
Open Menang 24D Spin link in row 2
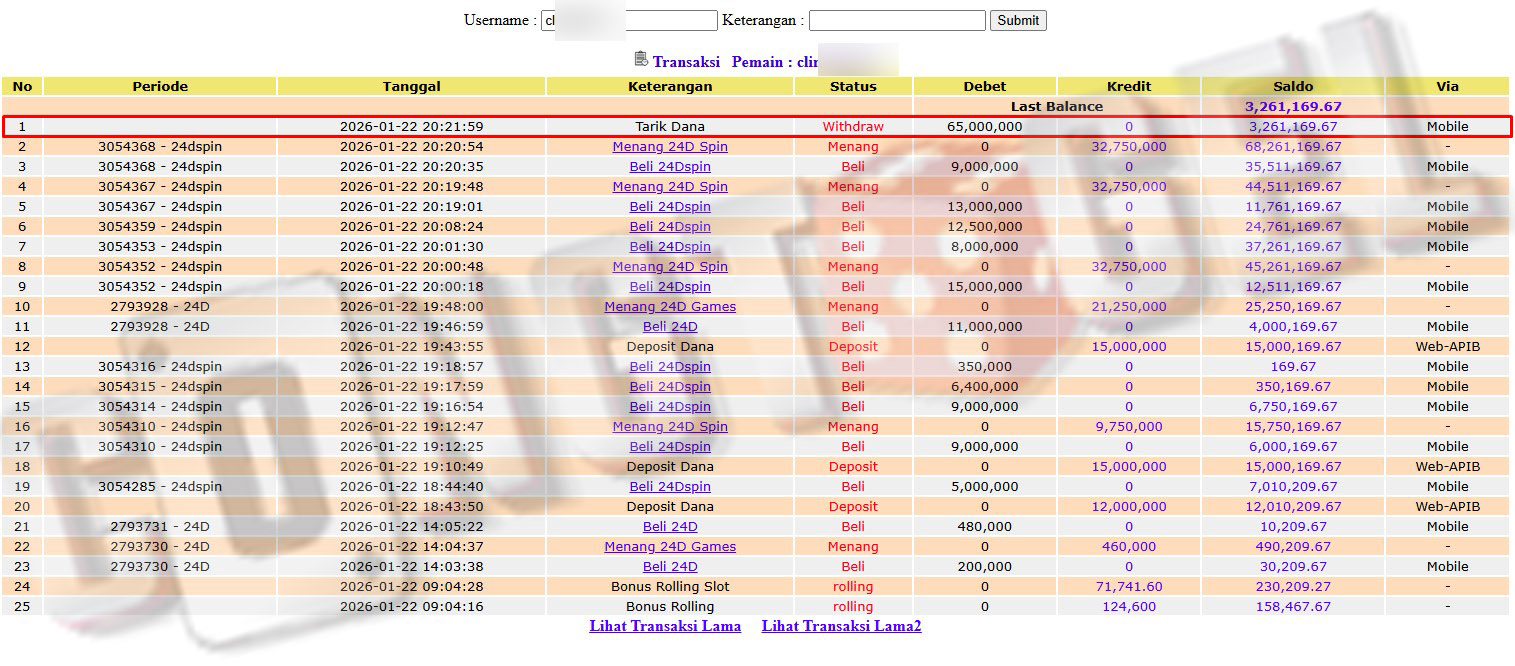click(670, 147)
